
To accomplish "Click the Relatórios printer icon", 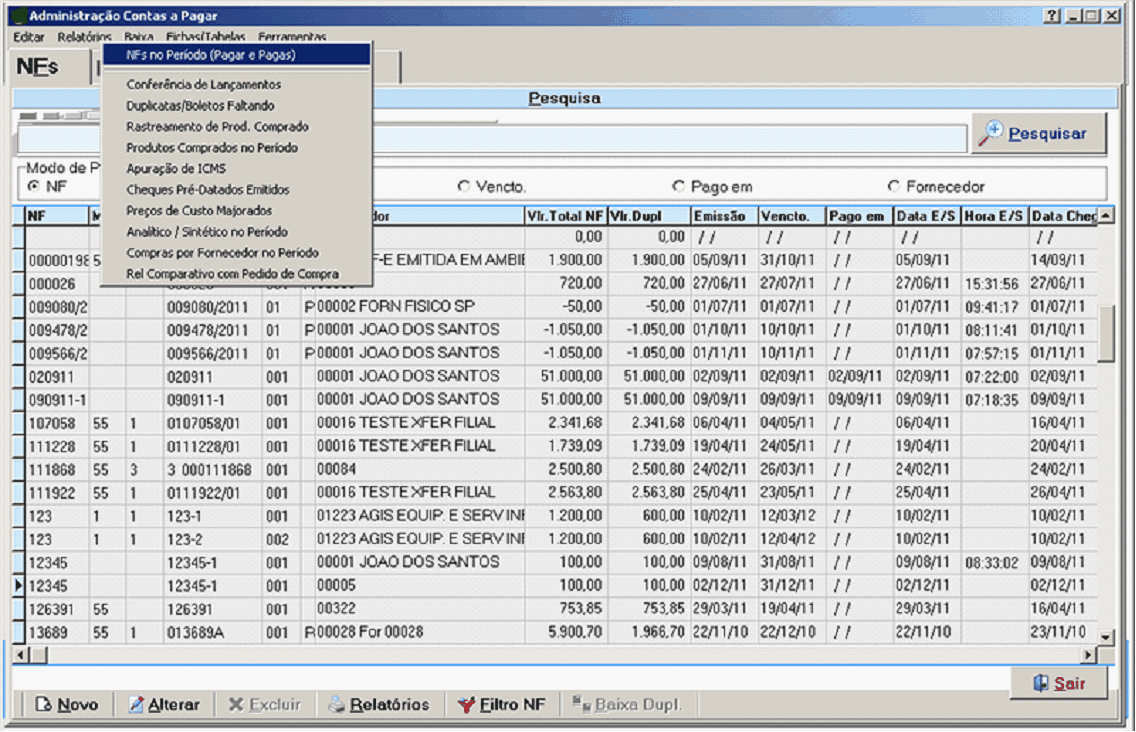I will (x=337, y=705).
